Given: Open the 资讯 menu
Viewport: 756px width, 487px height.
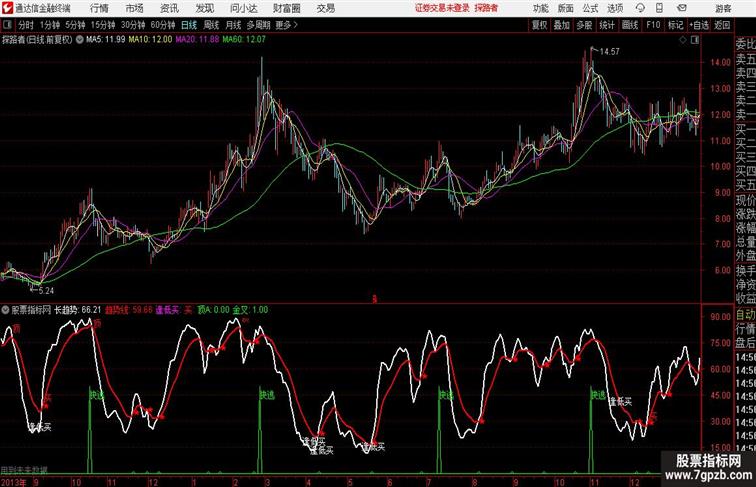Looking at the screenshot, I should [169, 8].
